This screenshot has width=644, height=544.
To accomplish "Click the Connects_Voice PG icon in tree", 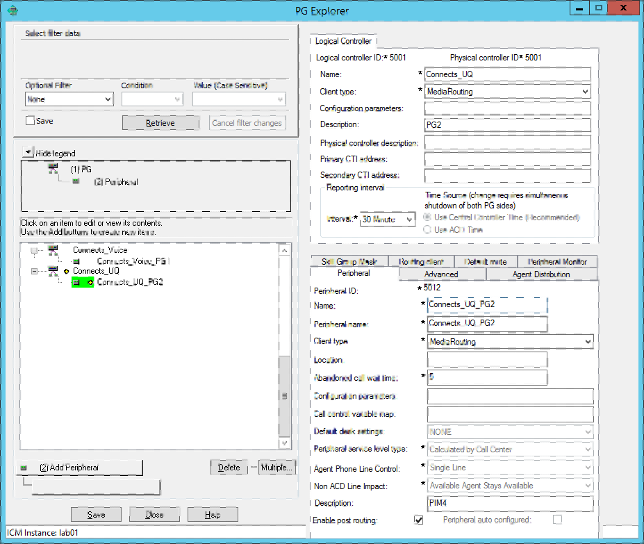I will pos(53,250).
